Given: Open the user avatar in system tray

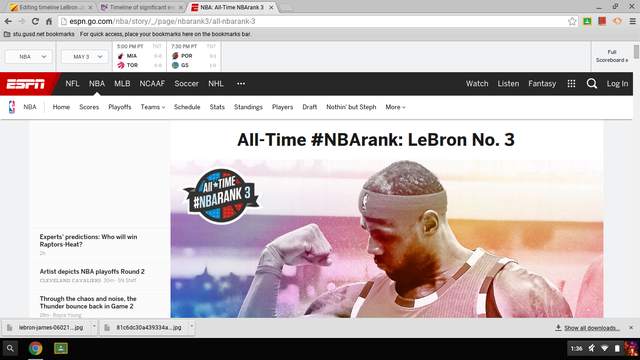Looking at the screenshot, I should click(x=631, y=348).
